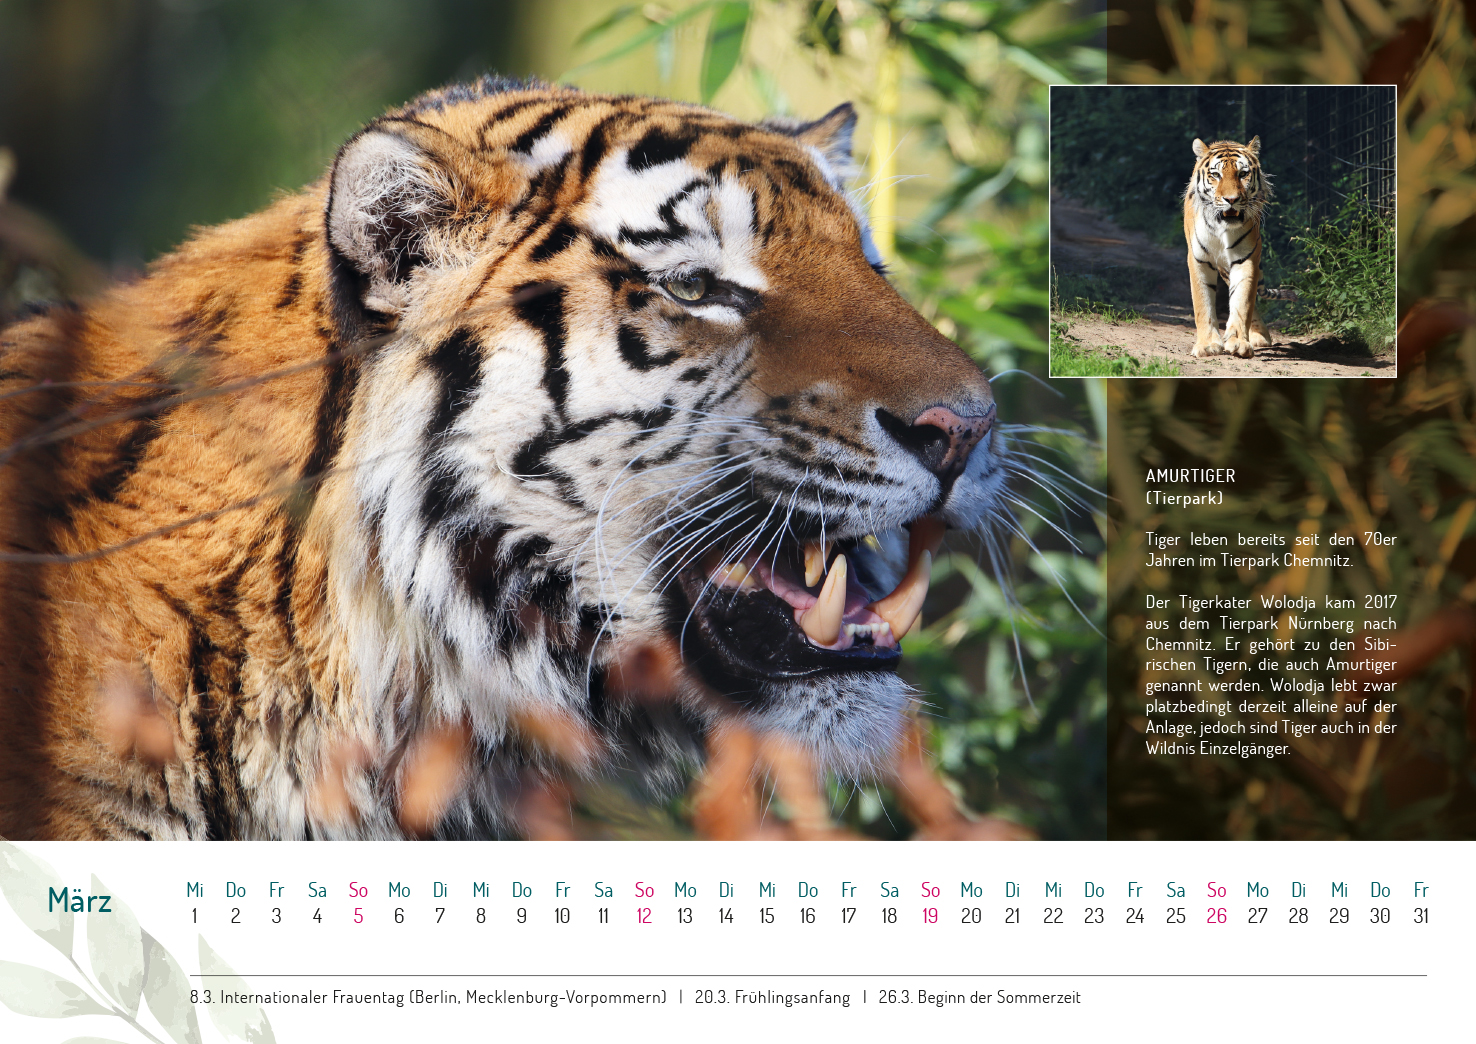Viewport: 1476px width, 1044px height.
Task: Click the date 14 in the calendar
Action: click(x=726, y=916)
